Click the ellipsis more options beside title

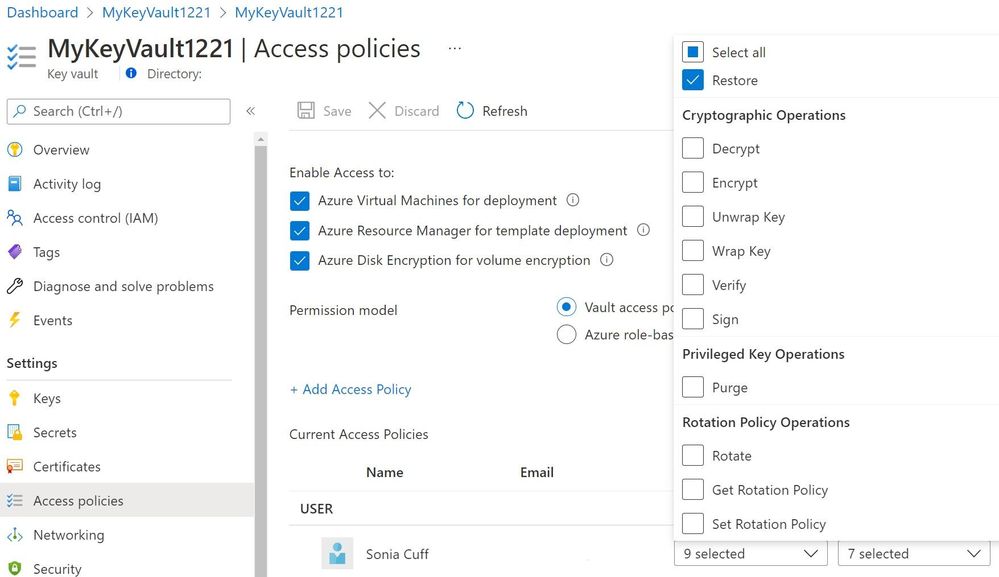click(x=454, y=48)
